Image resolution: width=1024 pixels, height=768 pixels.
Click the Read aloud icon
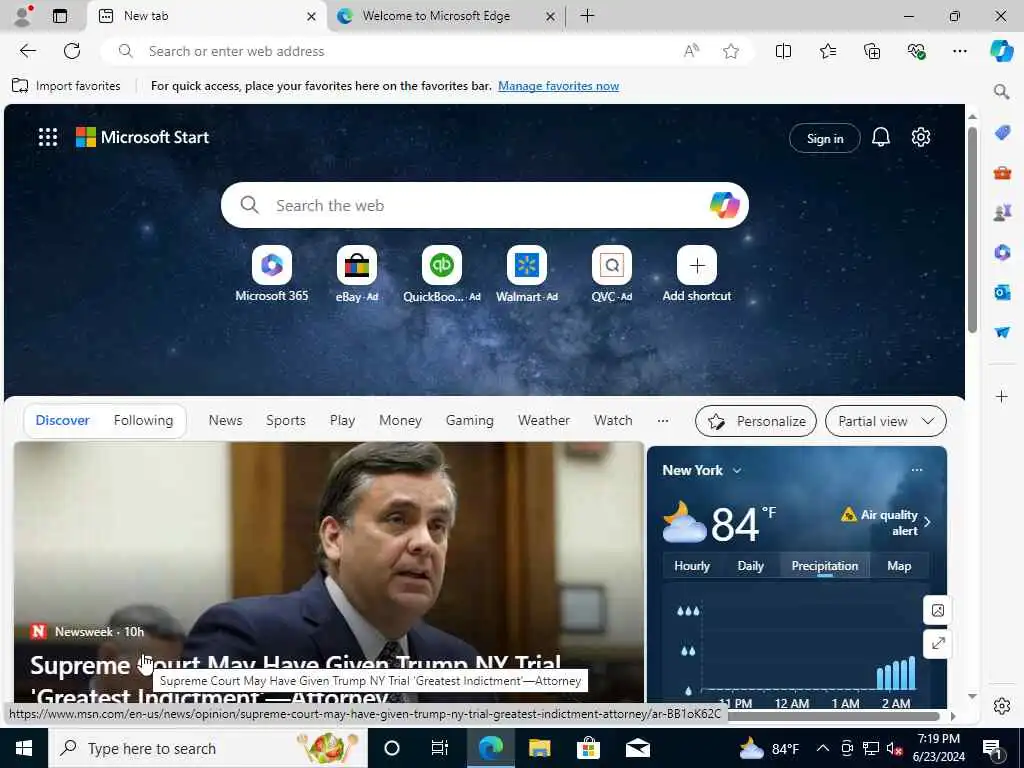pos(691,51)
